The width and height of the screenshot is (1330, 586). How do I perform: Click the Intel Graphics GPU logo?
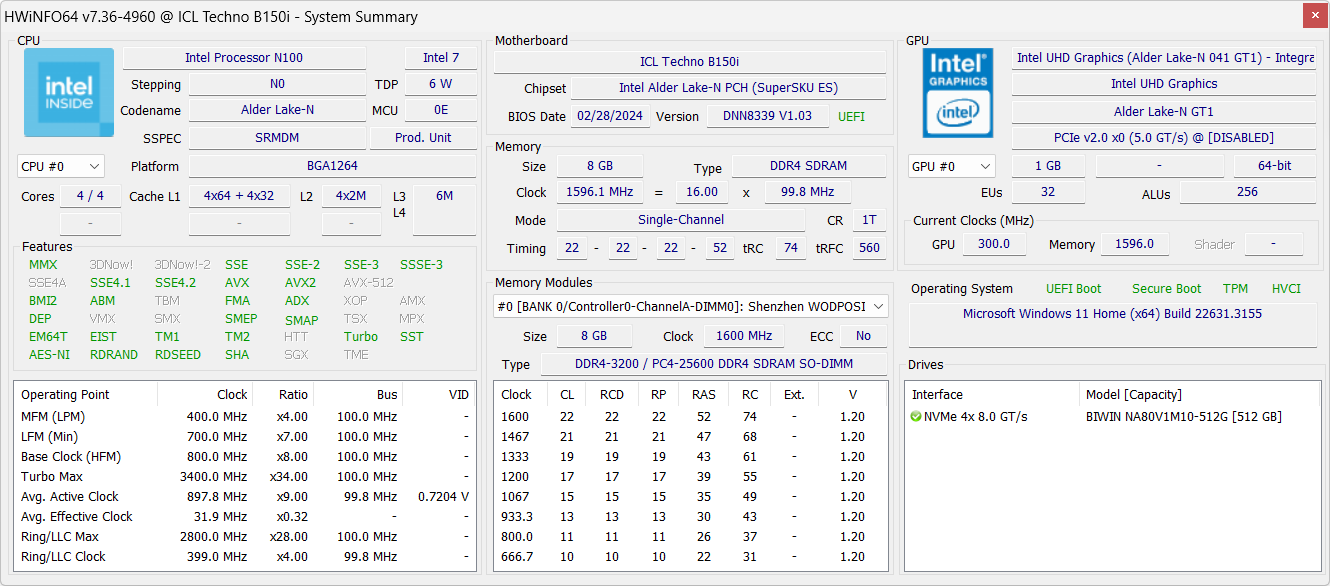(x=959, y=93)
